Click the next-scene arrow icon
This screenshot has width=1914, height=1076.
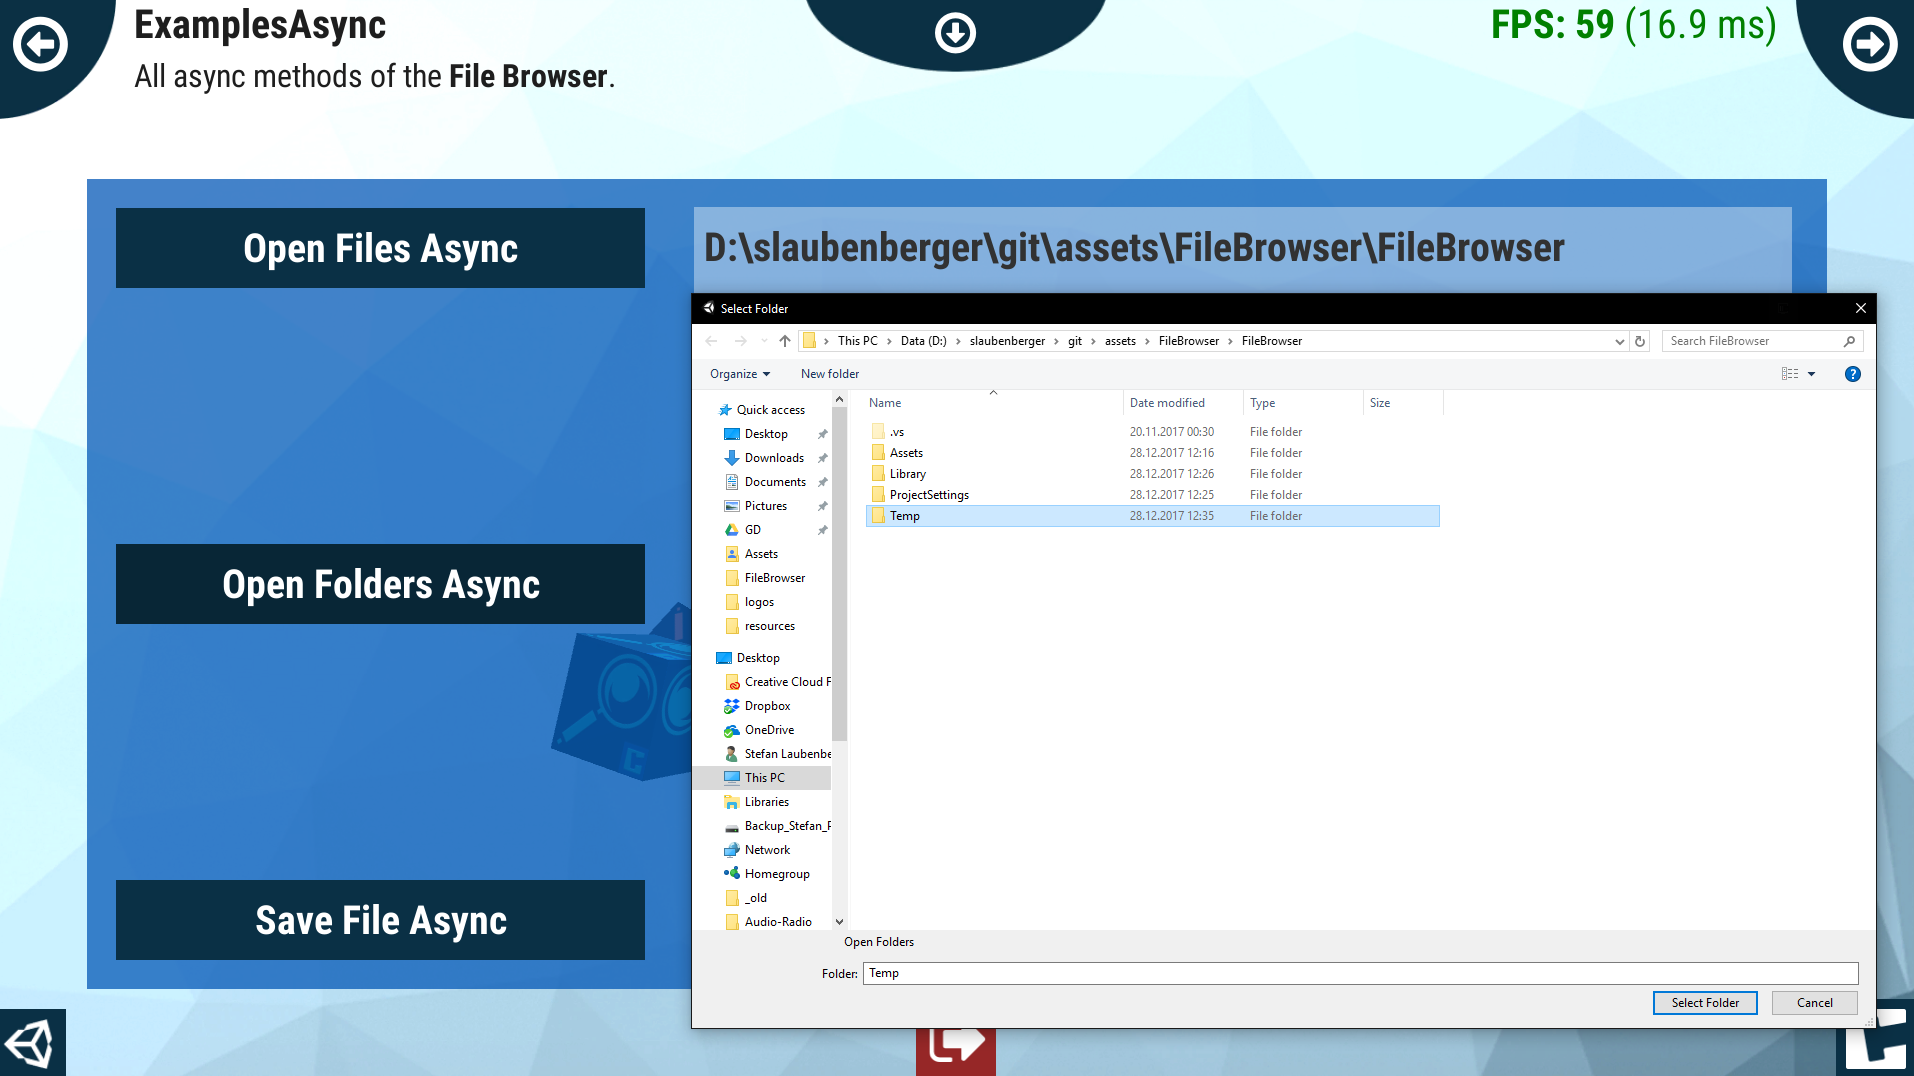(x=1870, y=44)
